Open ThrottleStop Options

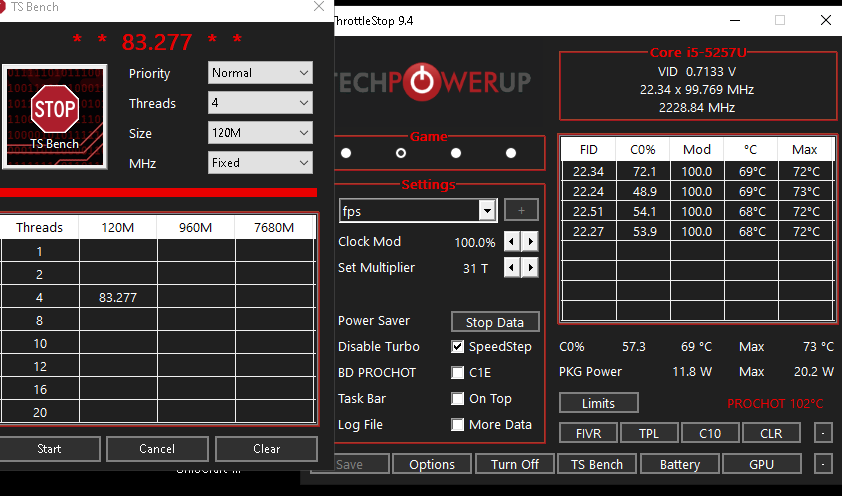(x=432, y=464)
